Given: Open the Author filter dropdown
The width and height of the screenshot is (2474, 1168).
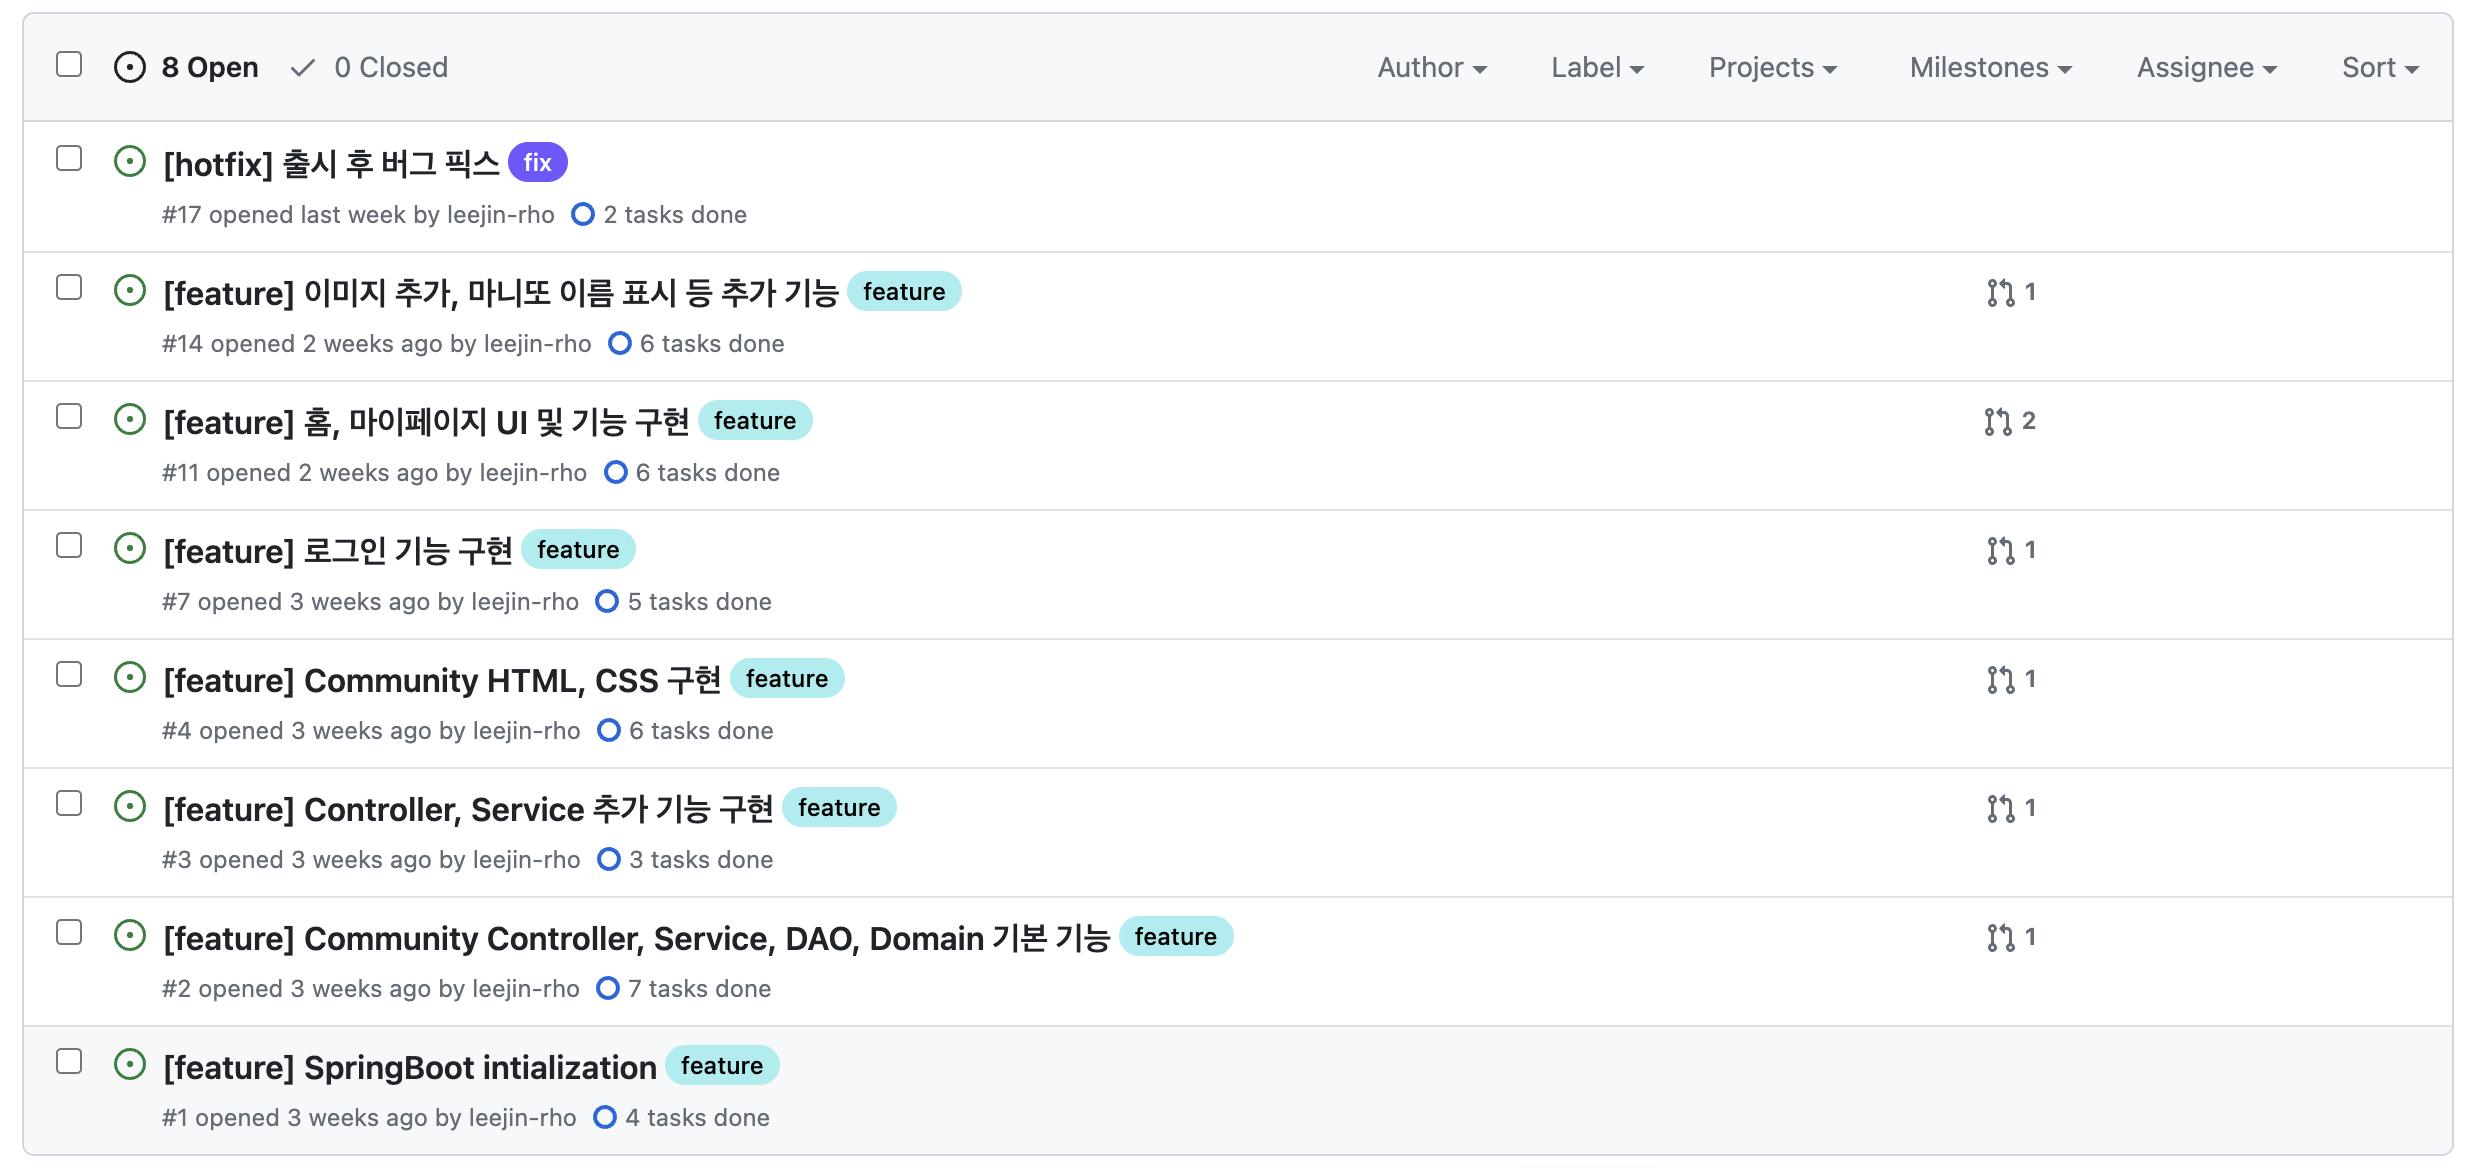Looking at the screenshot, I should [1431, 68].
